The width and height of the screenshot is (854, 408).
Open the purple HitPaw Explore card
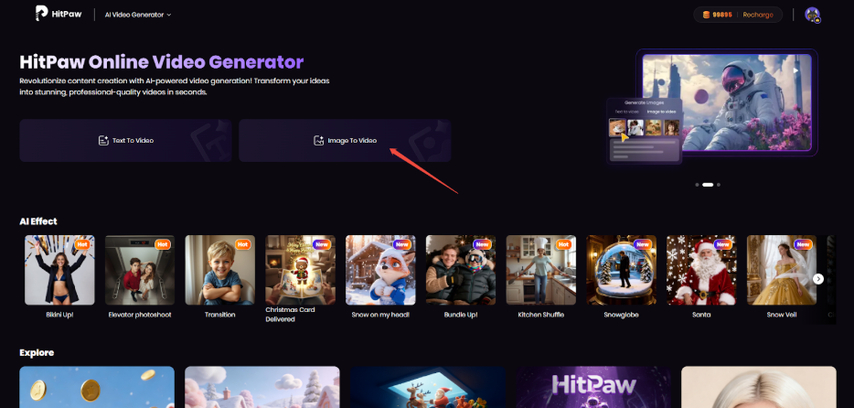(593, 387)
